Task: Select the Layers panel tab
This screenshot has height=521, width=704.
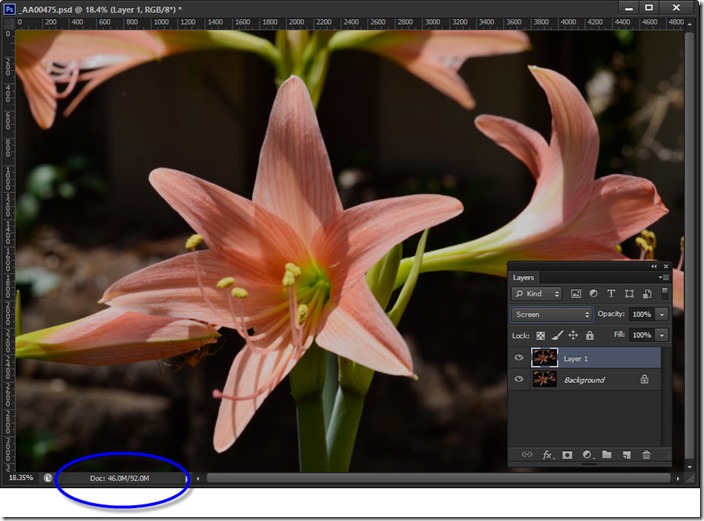Action: [x=524, y=277]
